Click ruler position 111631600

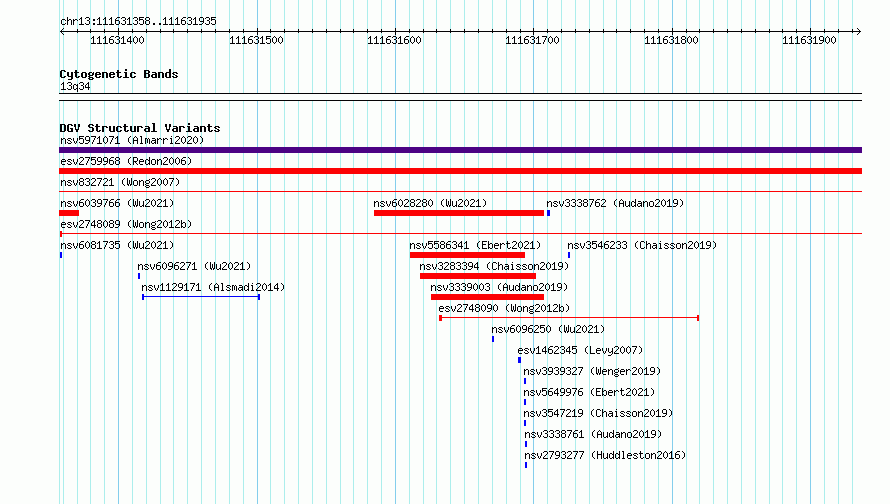click(394, 40)
